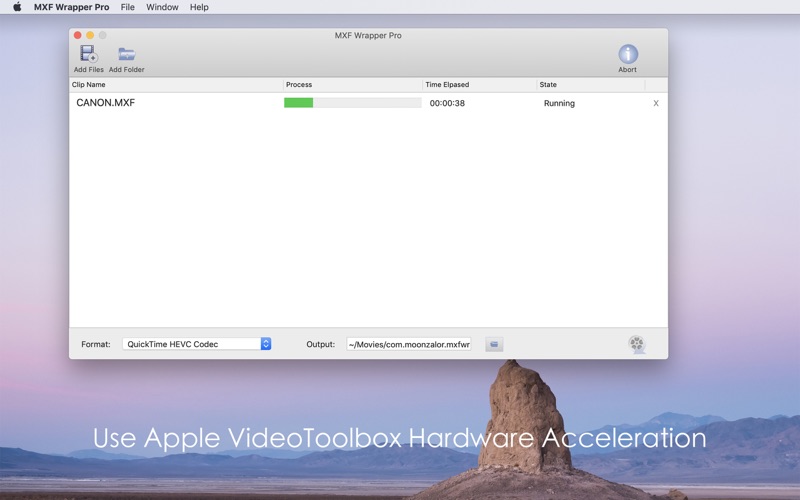Remove CANON.MXF with the X button

click(656, 103)
